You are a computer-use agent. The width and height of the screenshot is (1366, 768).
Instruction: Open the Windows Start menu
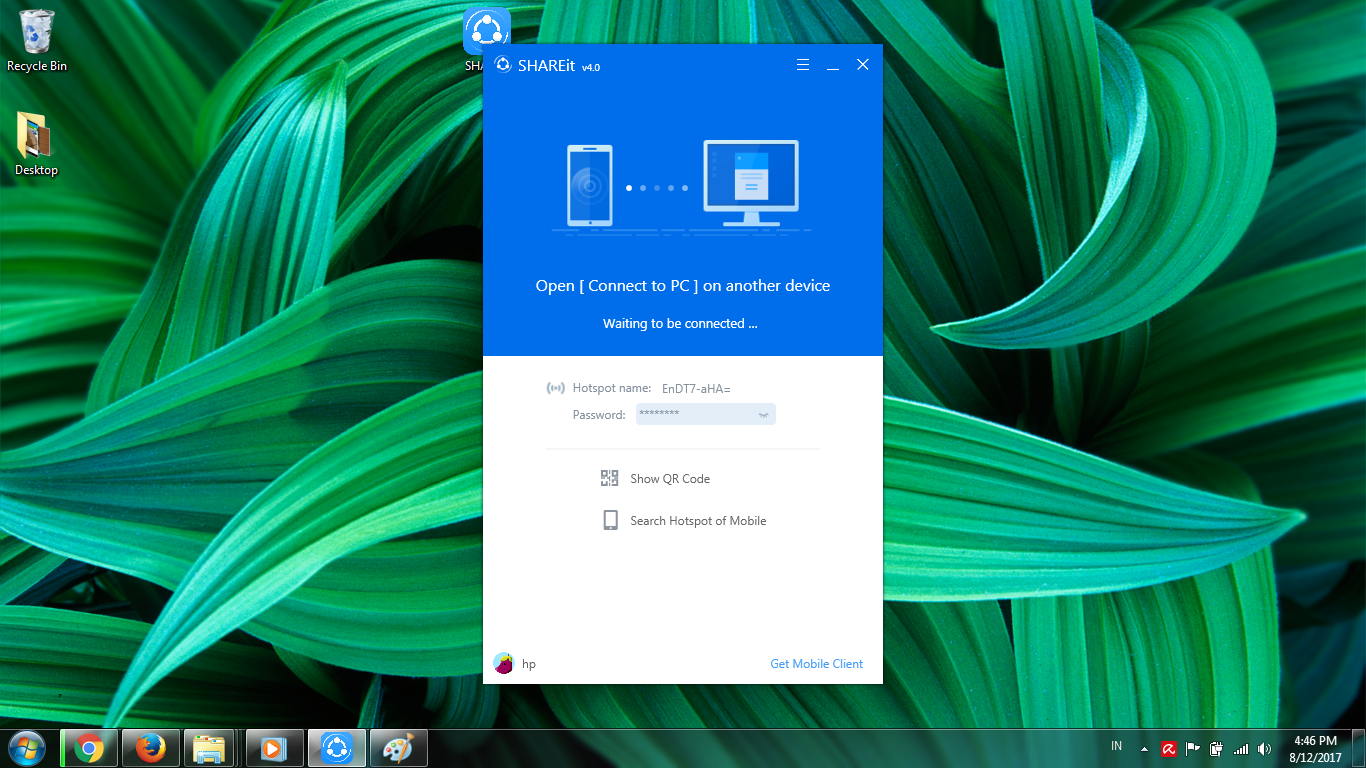(26, 747)
